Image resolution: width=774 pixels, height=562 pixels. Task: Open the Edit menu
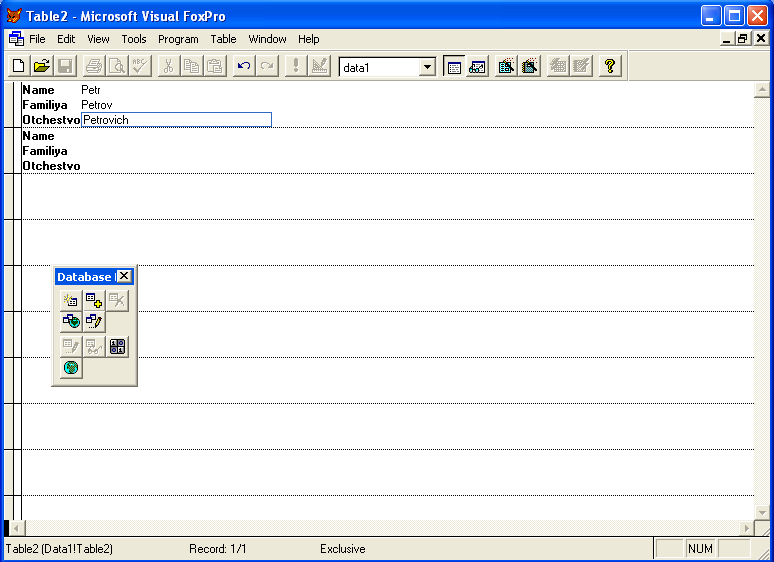66,39
